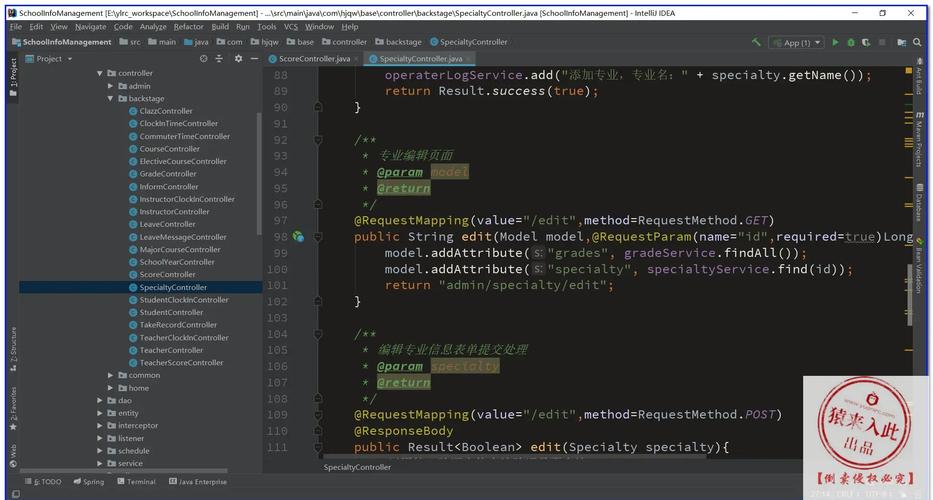
Task: Click ClazzController class icon in tree
Action: click(133, 111)
